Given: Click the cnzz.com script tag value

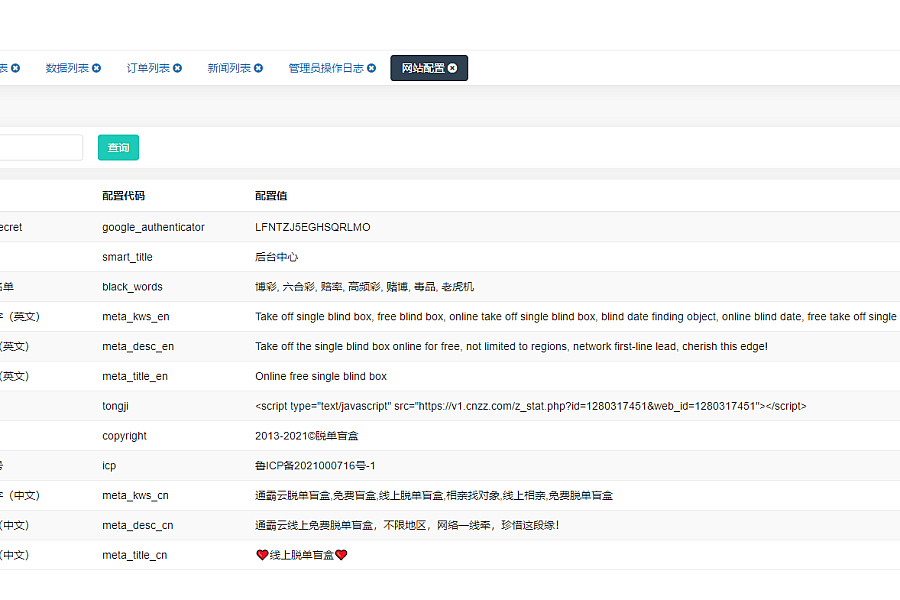Looking at the screenshot, I should click(531, 407).
